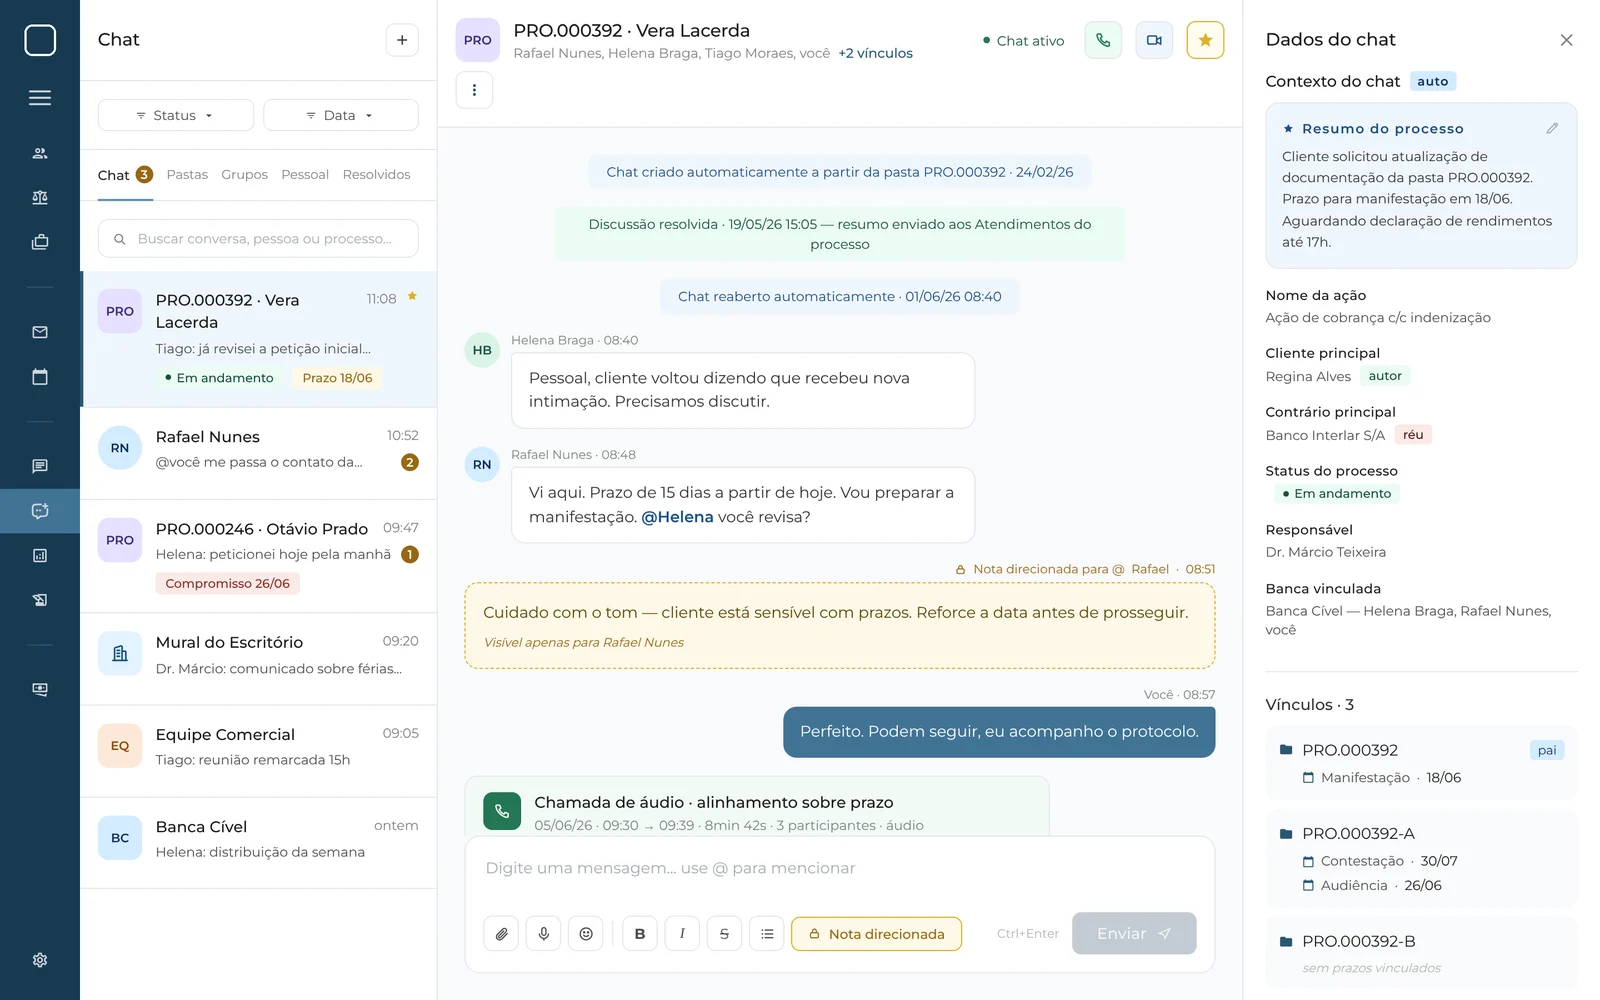This screenshot has height=1000, width=1600.
Task: Toggle strikethrough formatting
Action: coord(724,934)
